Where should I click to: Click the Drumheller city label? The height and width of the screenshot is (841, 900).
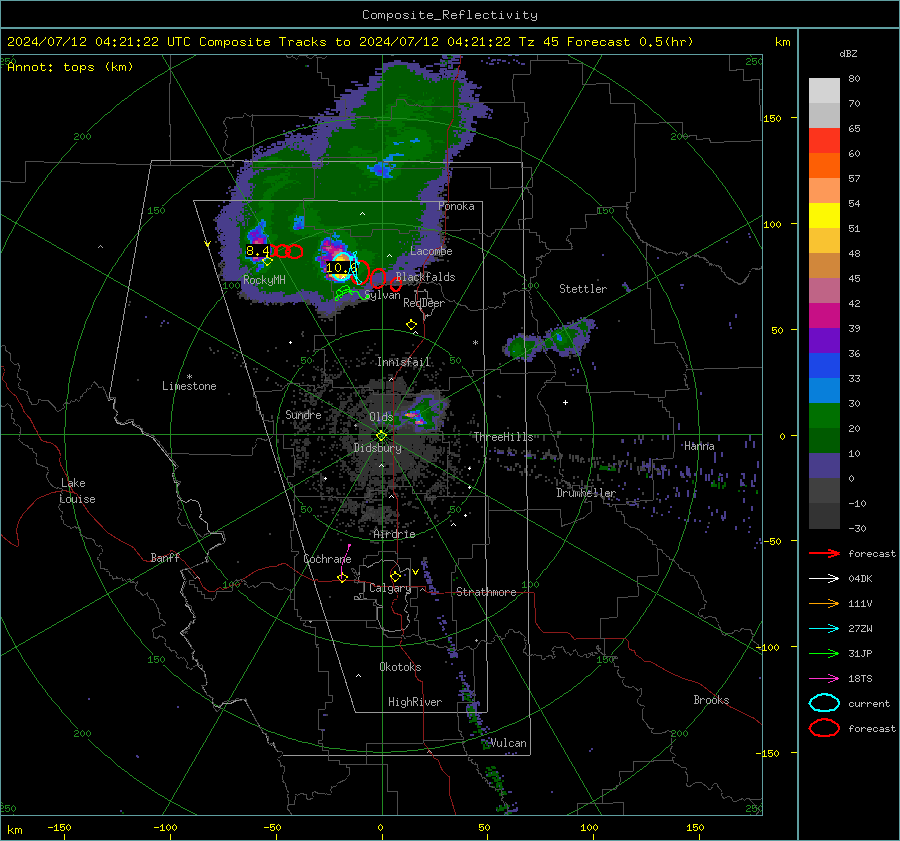585,493
